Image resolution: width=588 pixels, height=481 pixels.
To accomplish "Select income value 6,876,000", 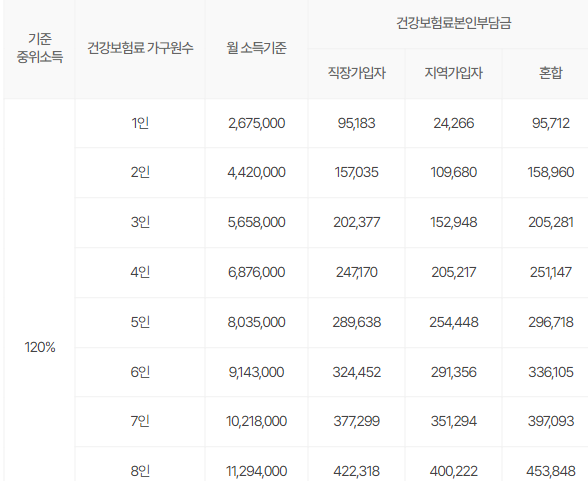I will [x=256, y=272].
